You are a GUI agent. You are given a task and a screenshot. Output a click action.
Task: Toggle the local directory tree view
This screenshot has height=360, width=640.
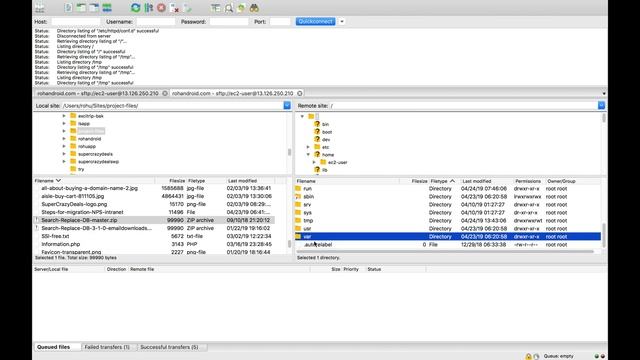[81, 8]
